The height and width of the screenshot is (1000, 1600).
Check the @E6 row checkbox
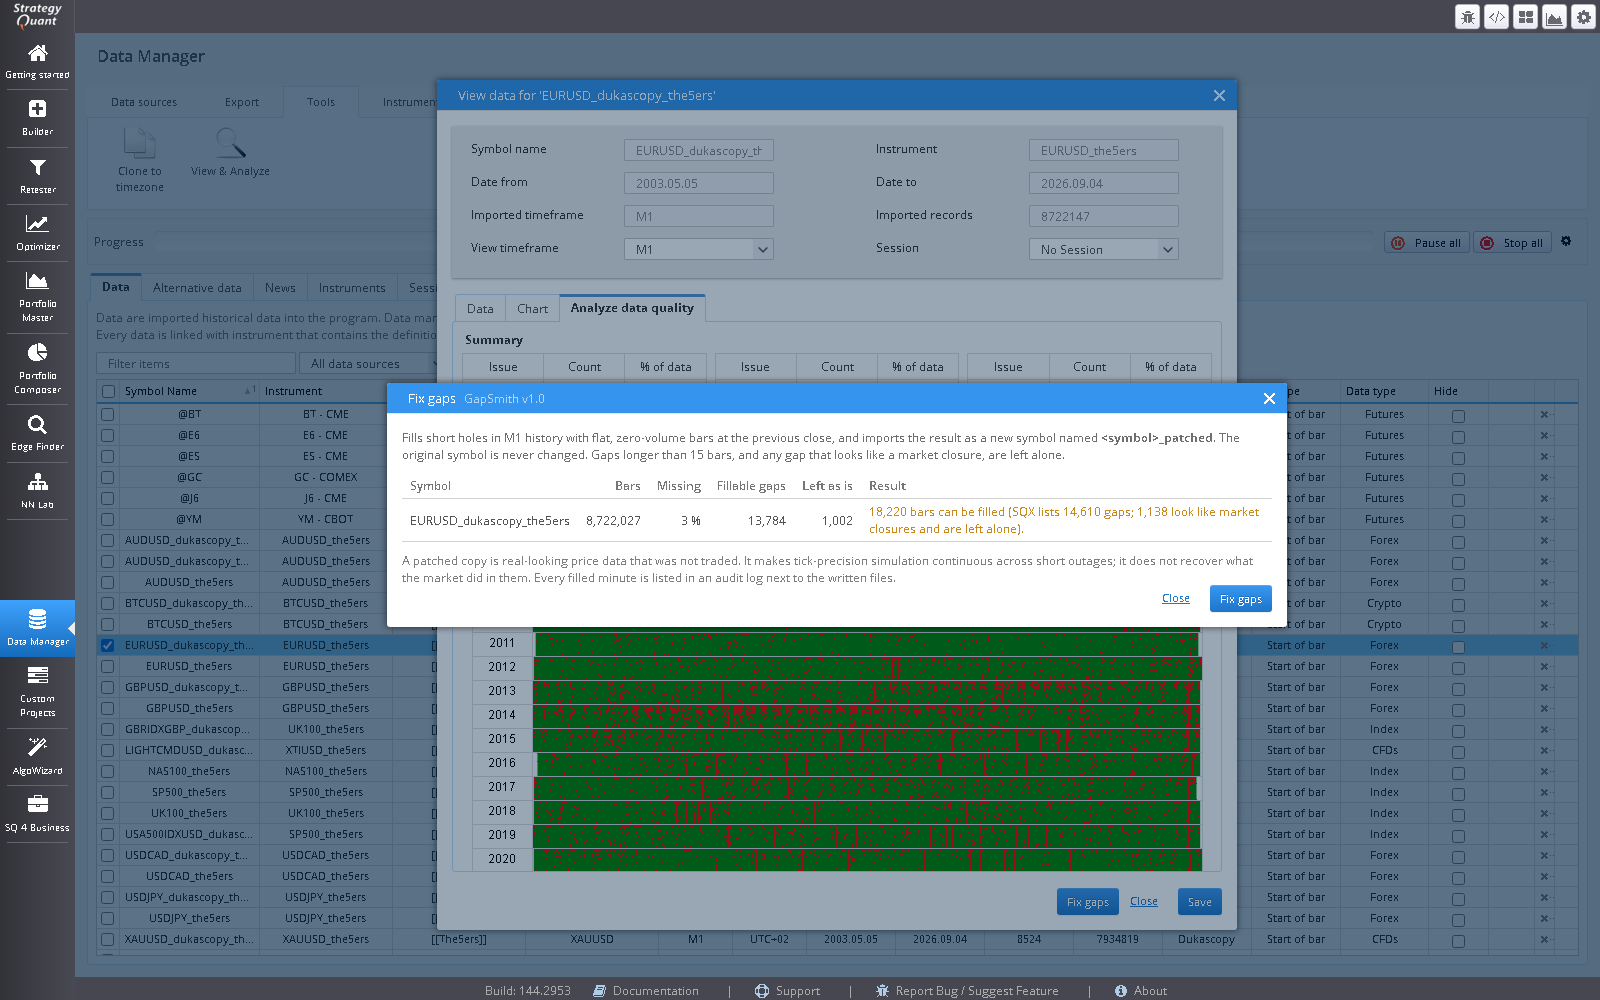(x=107, y=435)
